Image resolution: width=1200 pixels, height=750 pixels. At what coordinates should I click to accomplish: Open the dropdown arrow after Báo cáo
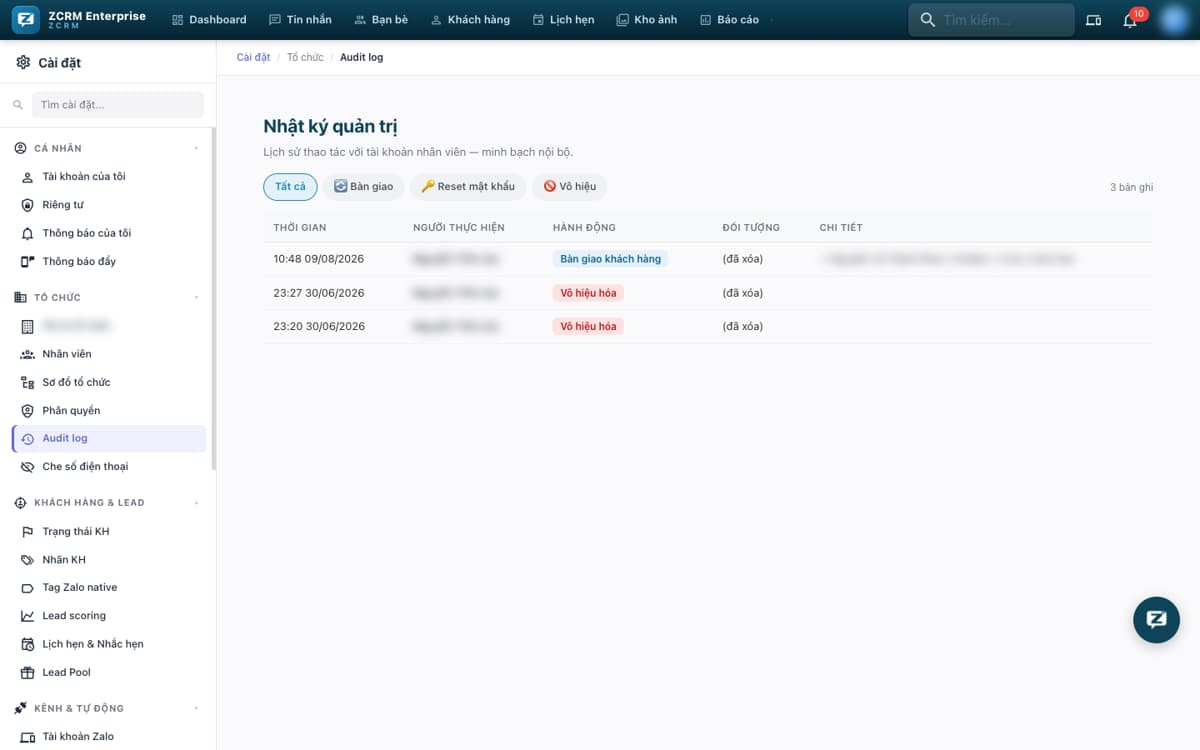pos(772,20)
